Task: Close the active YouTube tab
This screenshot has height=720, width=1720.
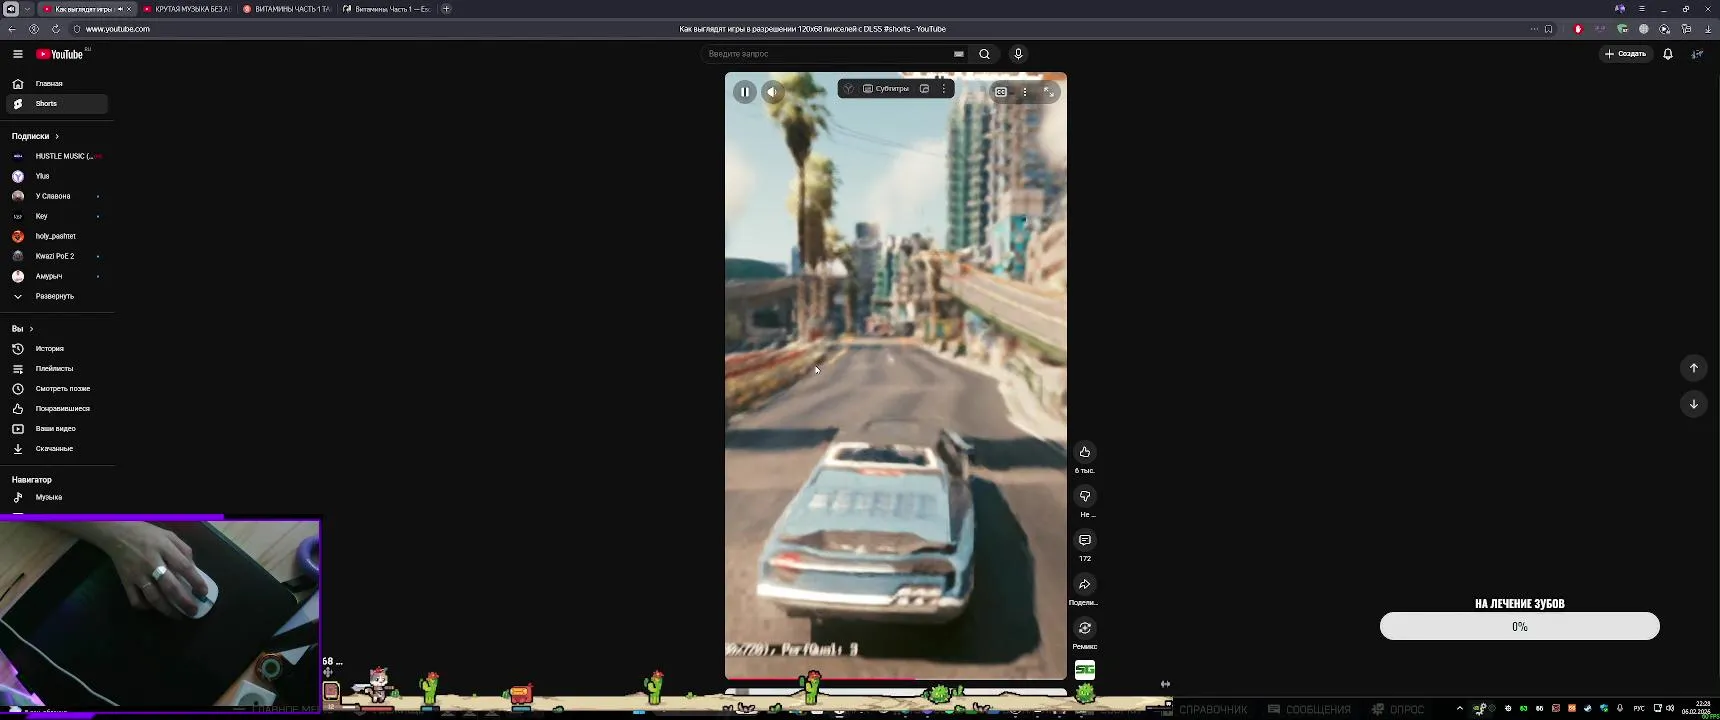Action: point(129,9)
